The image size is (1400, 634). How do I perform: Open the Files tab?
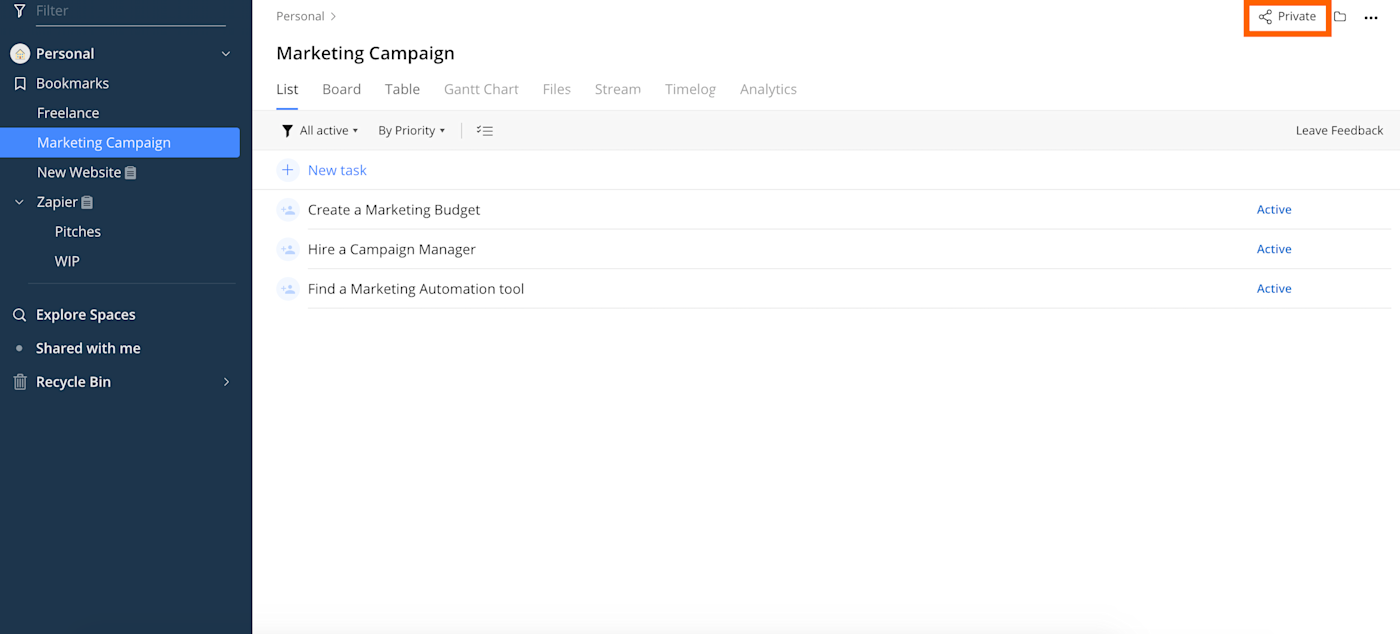point(557,89)
